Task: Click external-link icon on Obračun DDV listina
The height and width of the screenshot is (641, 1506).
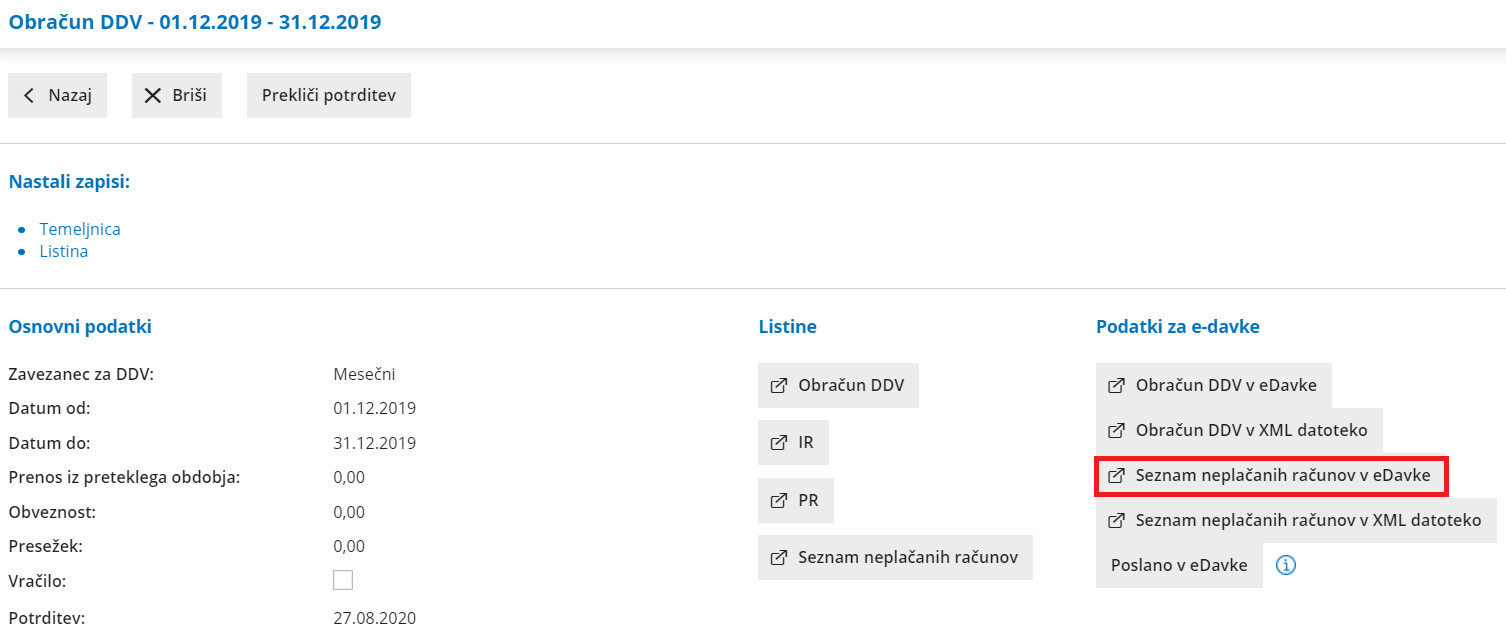Action: [779, 385]
